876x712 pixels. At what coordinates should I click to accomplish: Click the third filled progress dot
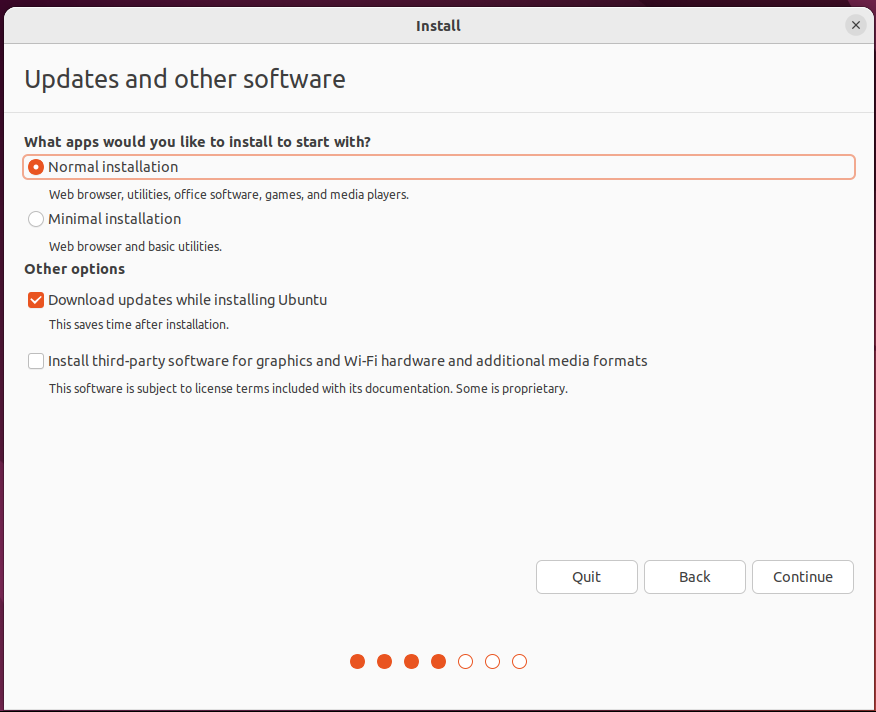point(411,661)
